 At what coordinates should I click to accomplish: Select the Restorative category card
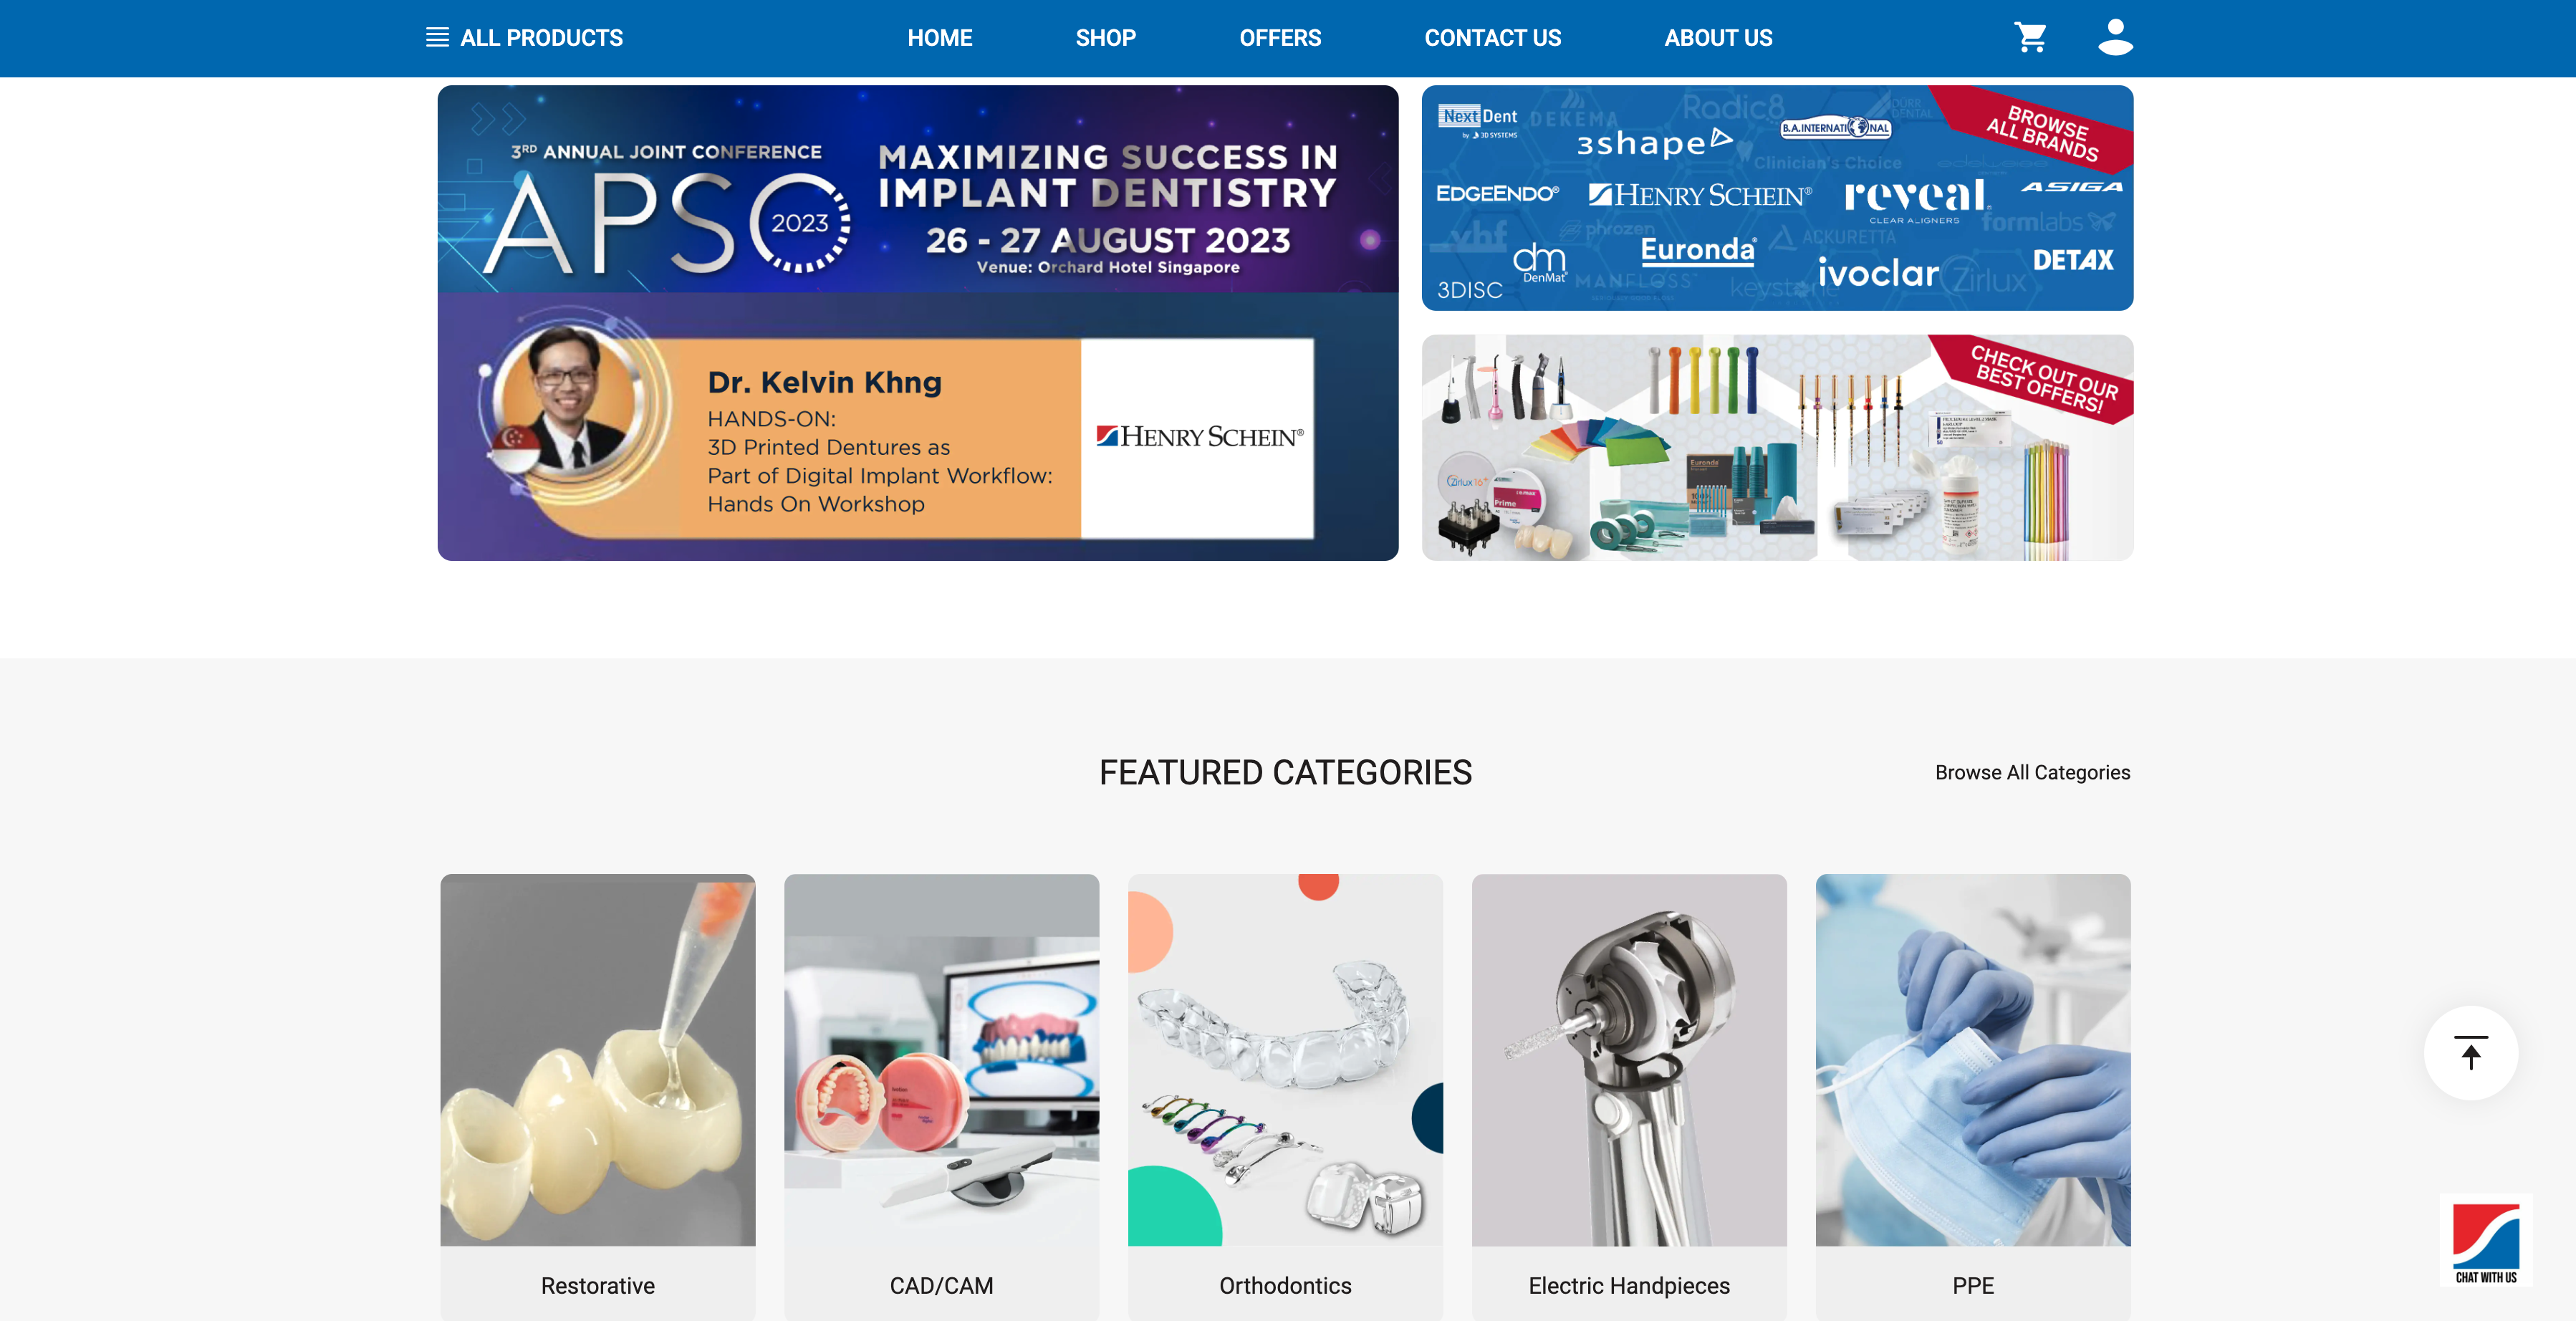598,1097
